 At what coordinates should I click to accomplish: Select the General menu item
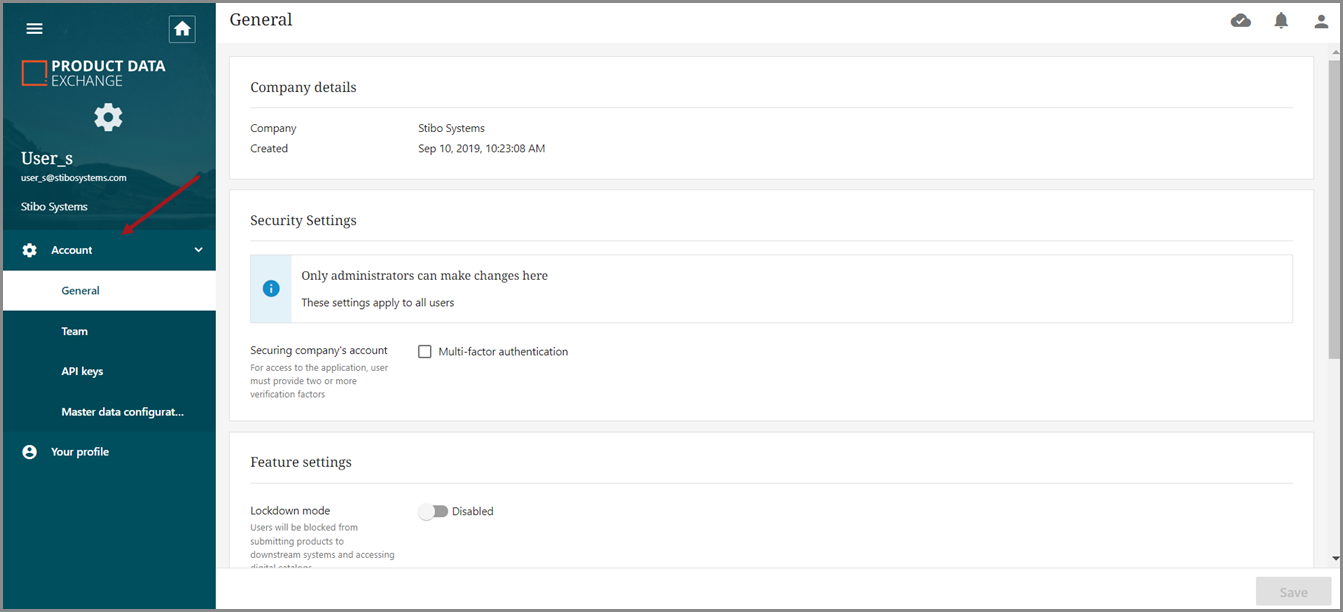(x=109, y=291)
